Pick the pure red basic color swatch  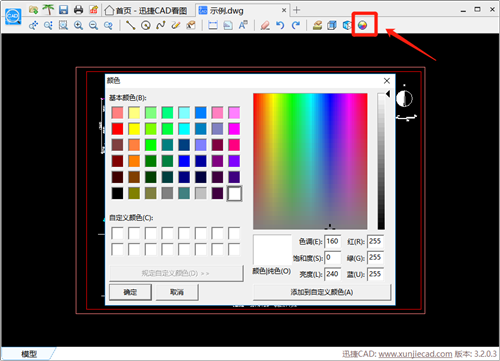(x=117, y=129)
